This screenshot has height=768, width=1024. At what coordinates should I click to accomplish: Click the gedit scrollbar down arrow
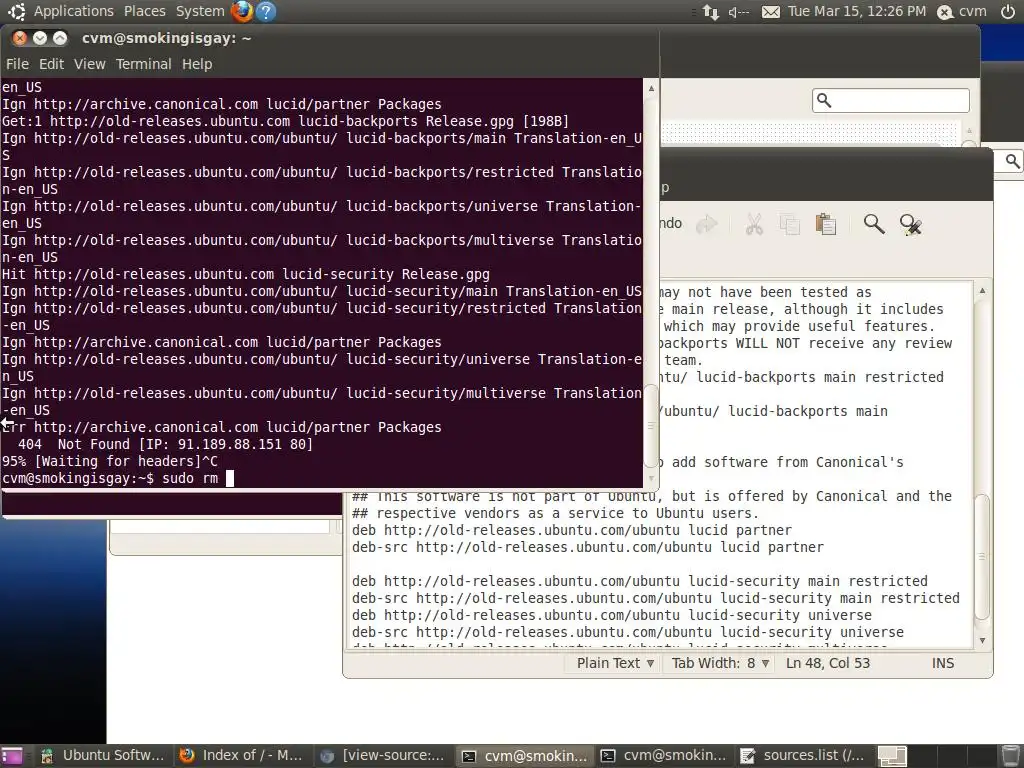982,641
